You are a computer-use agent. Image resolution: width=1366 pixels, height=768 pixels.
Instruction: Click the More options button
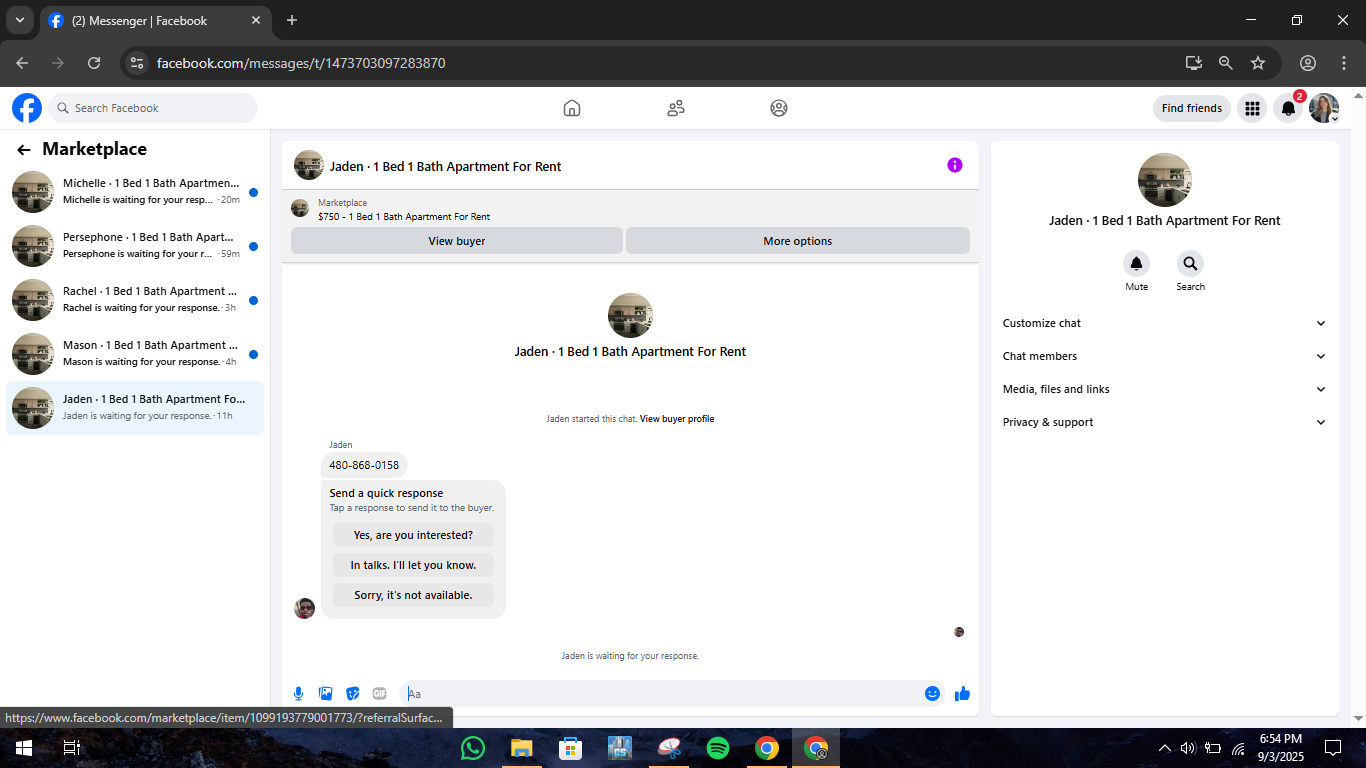coord(798,241)
